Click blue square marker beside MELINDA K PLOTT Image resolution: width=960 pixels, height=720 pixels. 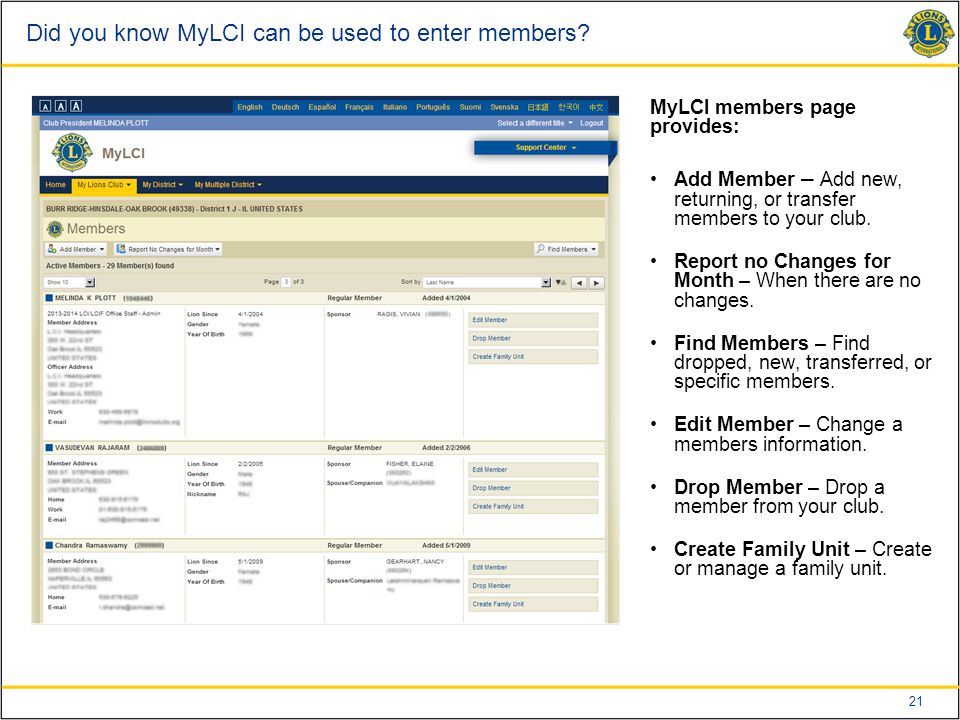point(50,298)
